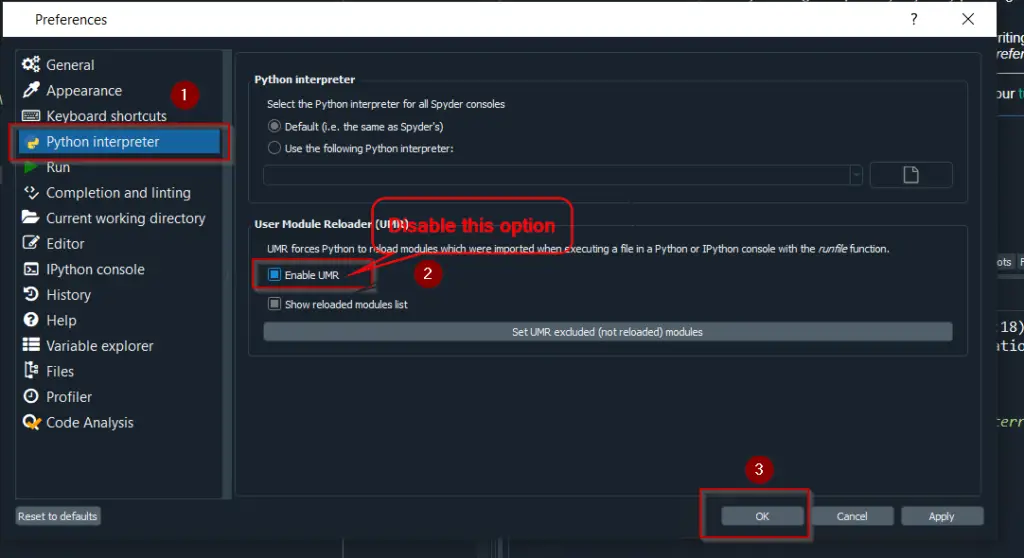Select Default interpreter radio button
This screenshot has width=1024, height=558.
(x=274, y=126)
